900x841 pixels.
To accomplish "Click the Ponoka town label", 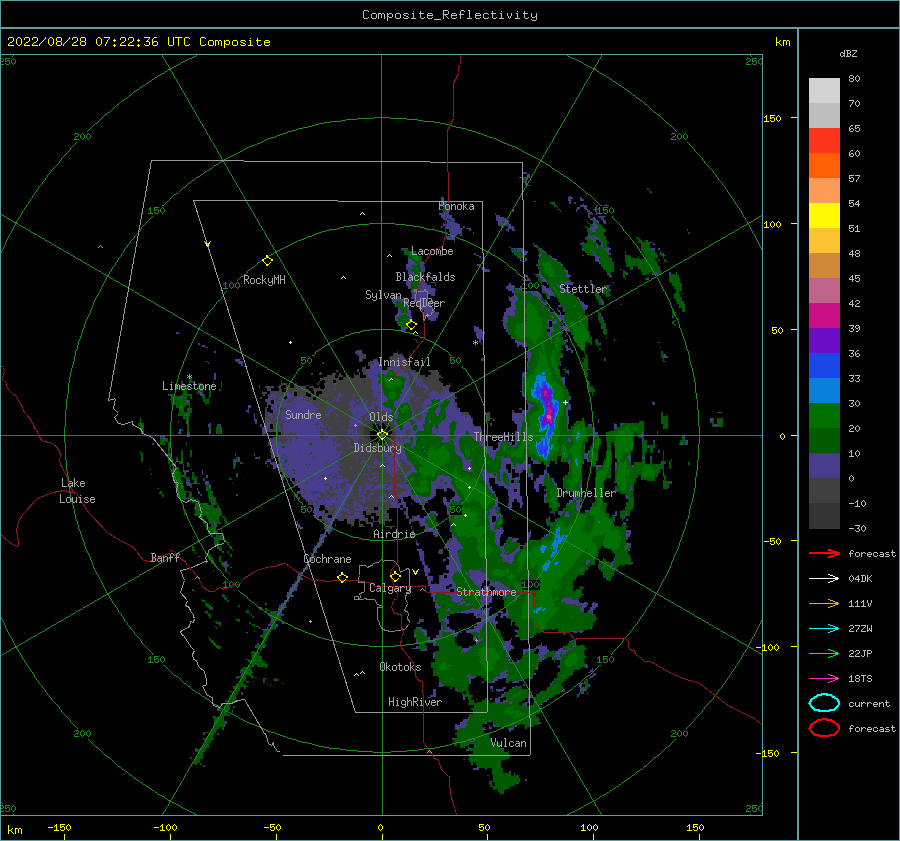I will [456, 206].
